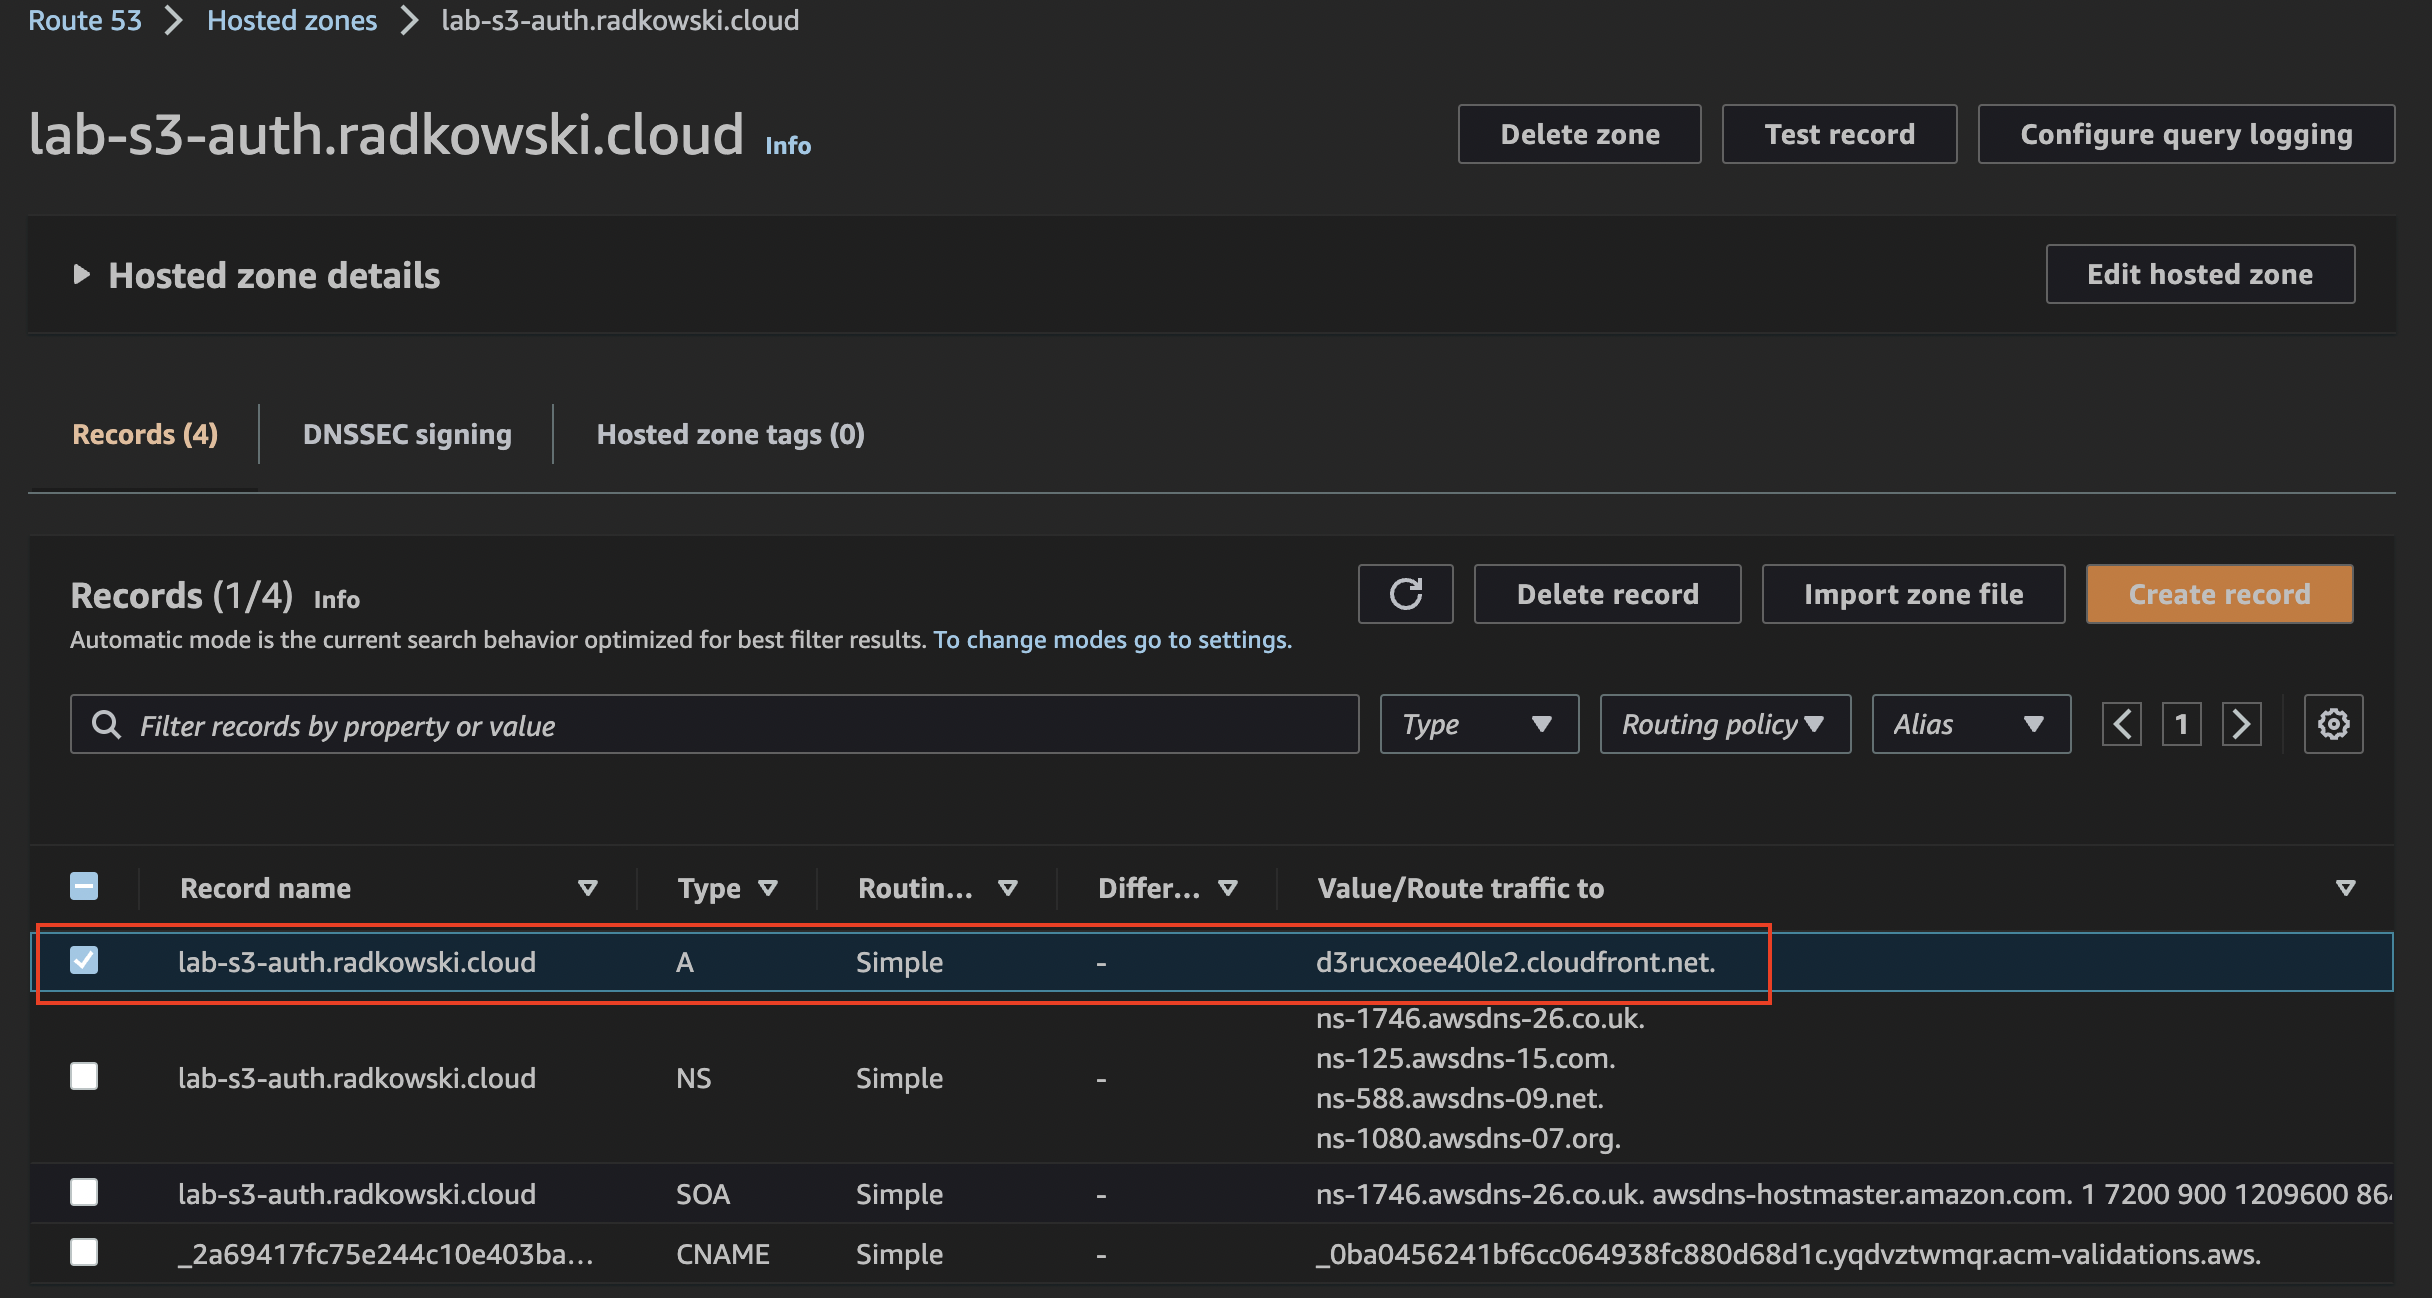Viewport: 2432px width, 1298px height.
Task: Switch to DNSSEC signing tab
Action: [x=407, y=434]
